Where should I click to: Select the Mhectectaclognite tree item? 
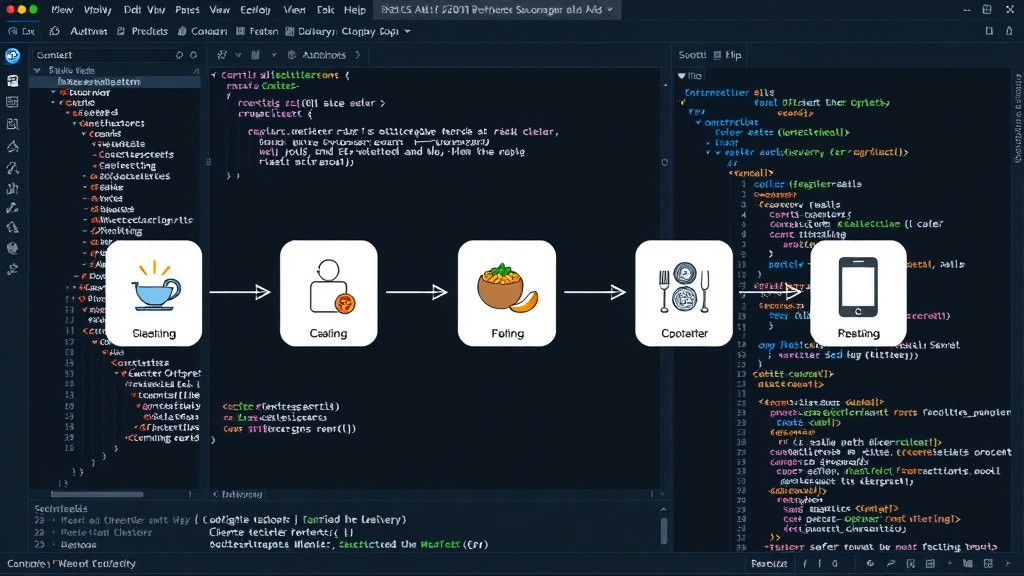tap(146, 220)
